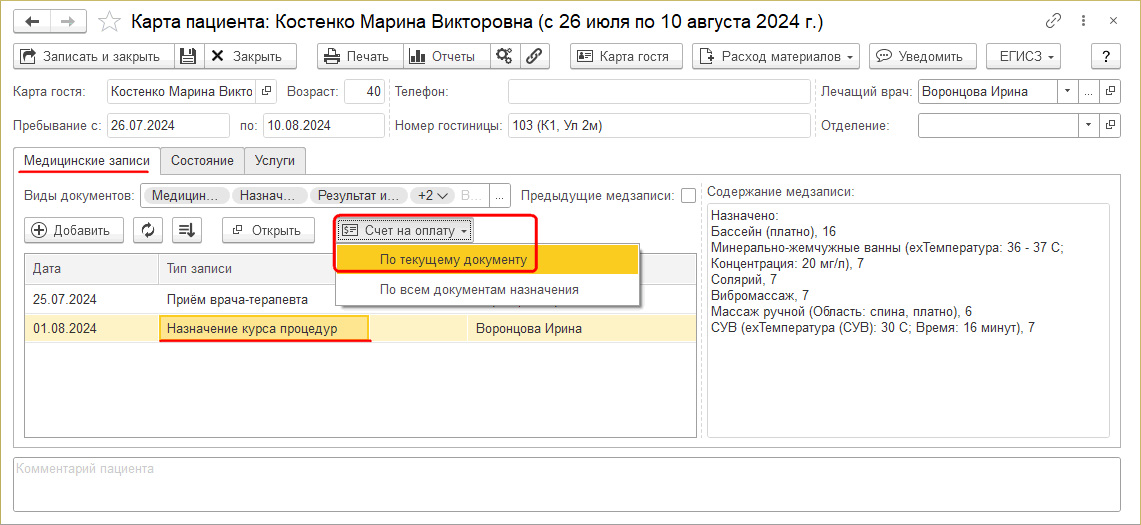
Task: Click the Закрыть button
Action: tap(250, 56)
